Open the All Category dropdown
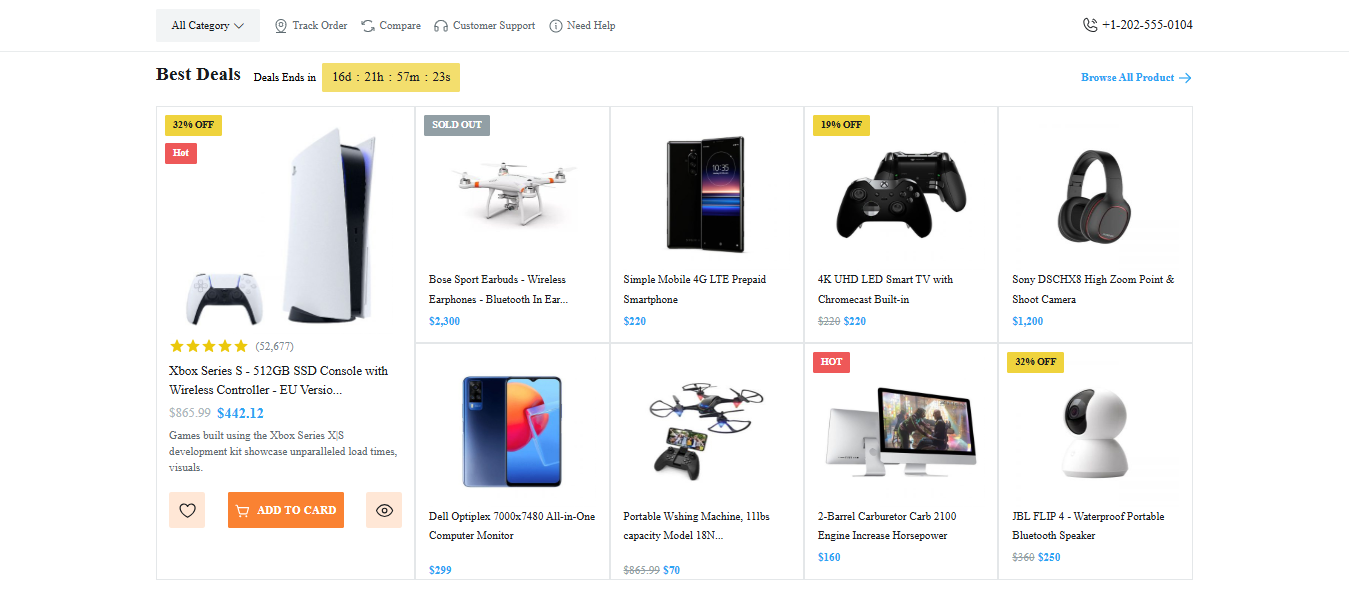 click(x=207, y=26)
